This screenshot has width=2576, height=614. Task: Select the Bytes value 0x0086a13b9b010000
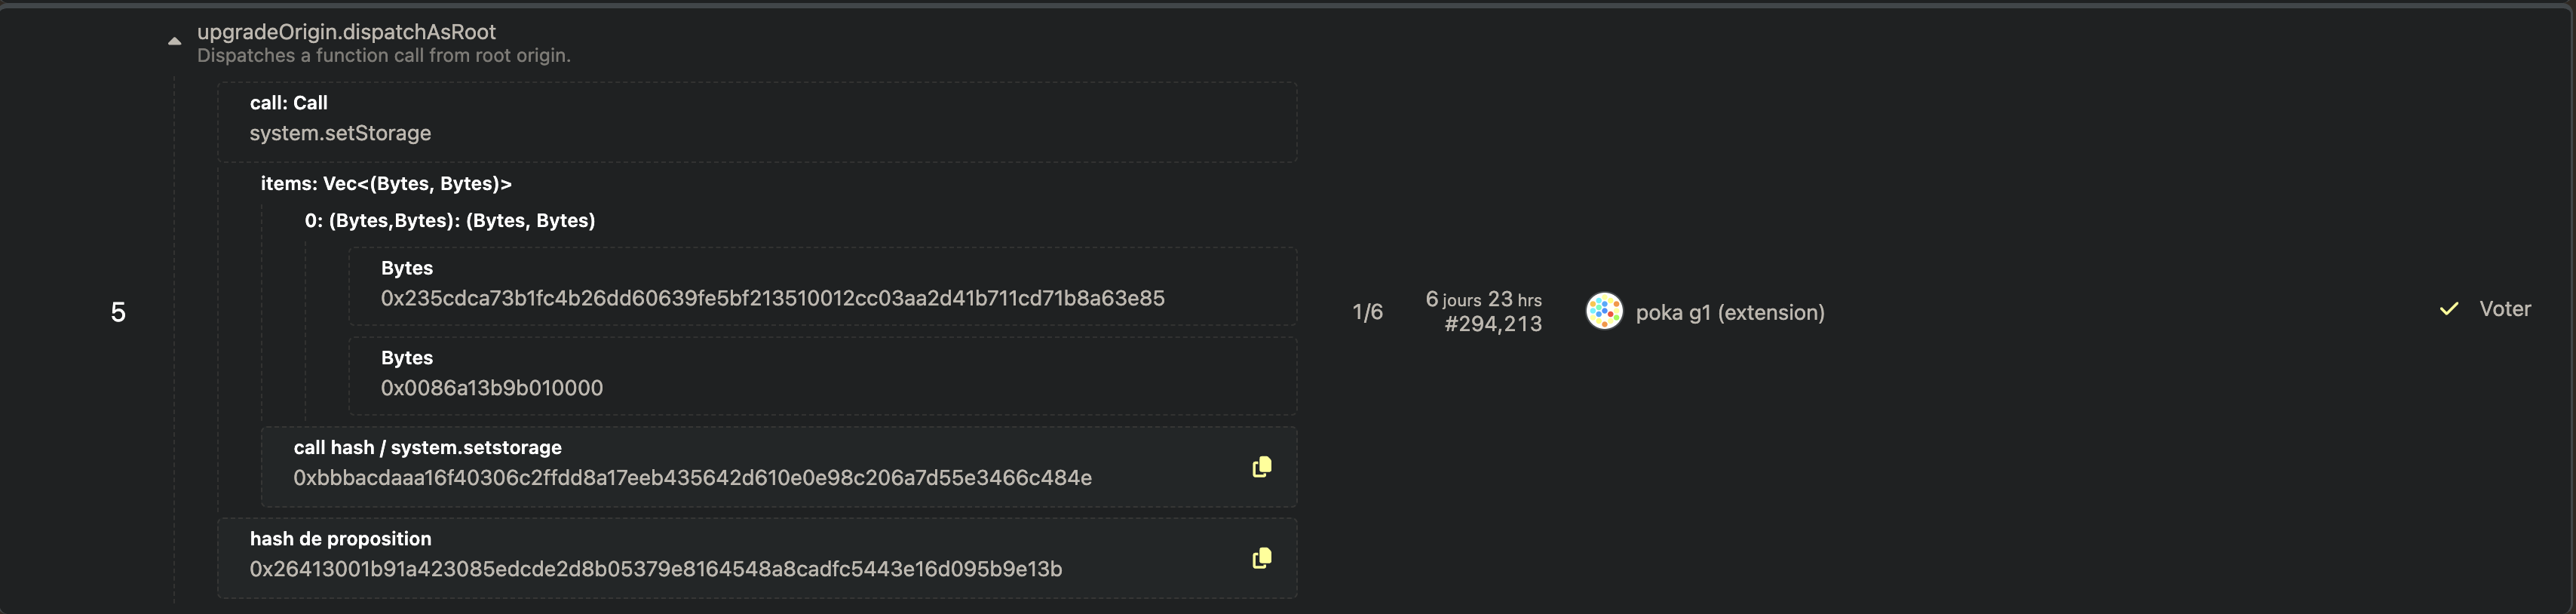pyautogui.click(x=491, y=388)
